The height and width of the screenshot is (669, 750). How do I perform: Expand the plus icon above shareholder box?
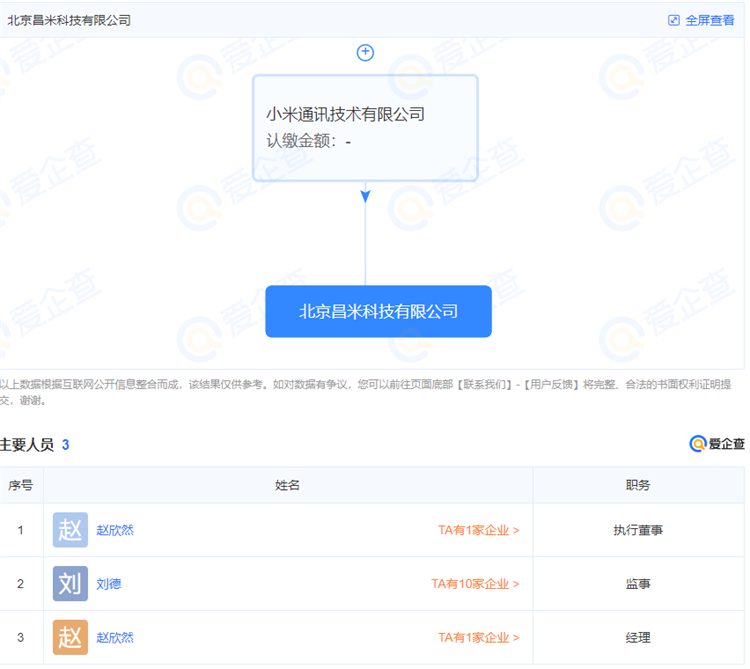coord(365,52)
